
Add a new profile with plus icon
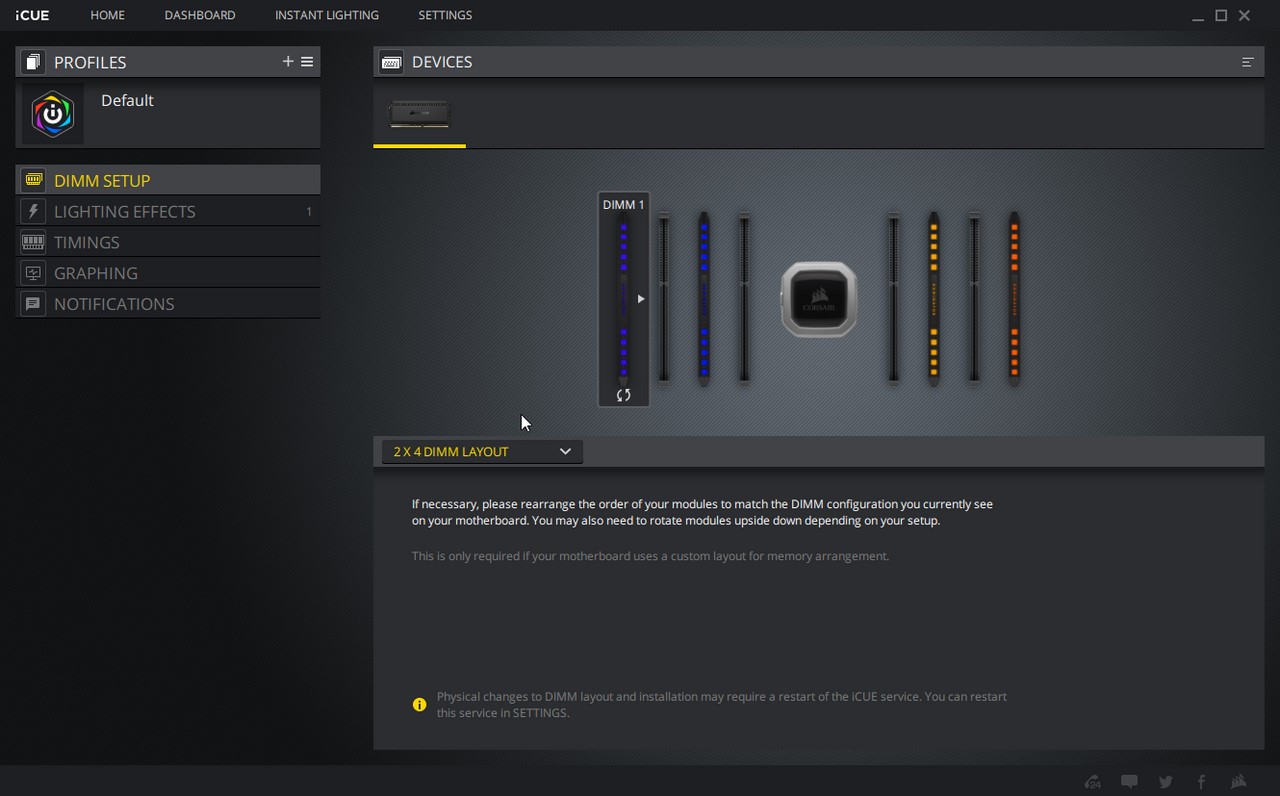(x=288, y=62)
